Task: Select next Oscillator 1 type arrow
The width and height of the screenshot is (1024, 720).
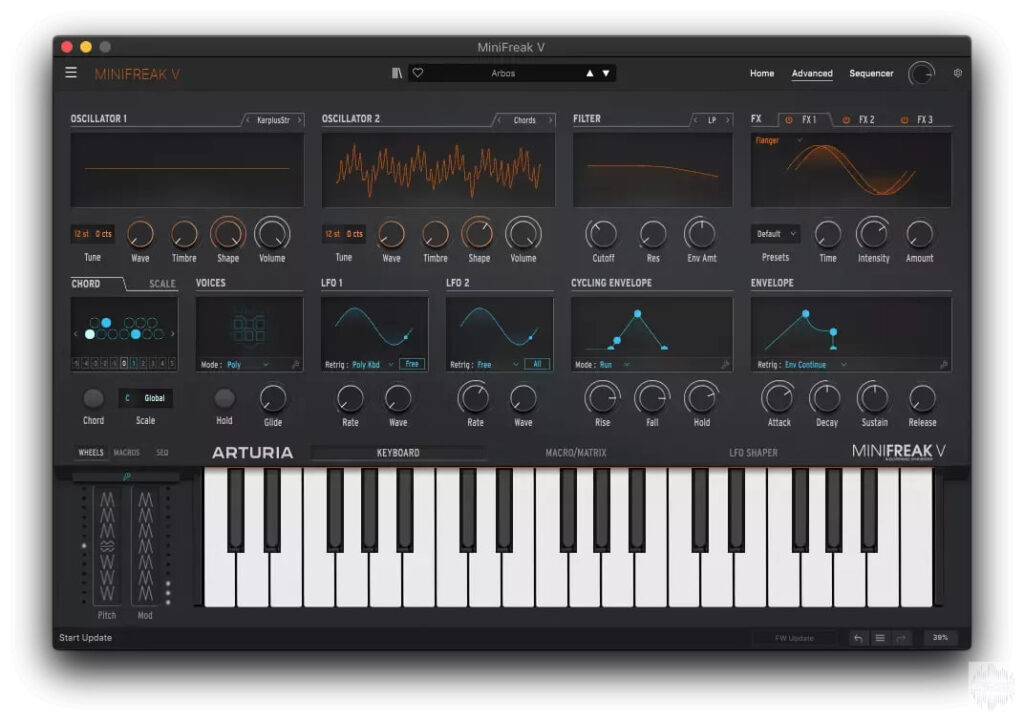Action: click(x=300, y=120)
